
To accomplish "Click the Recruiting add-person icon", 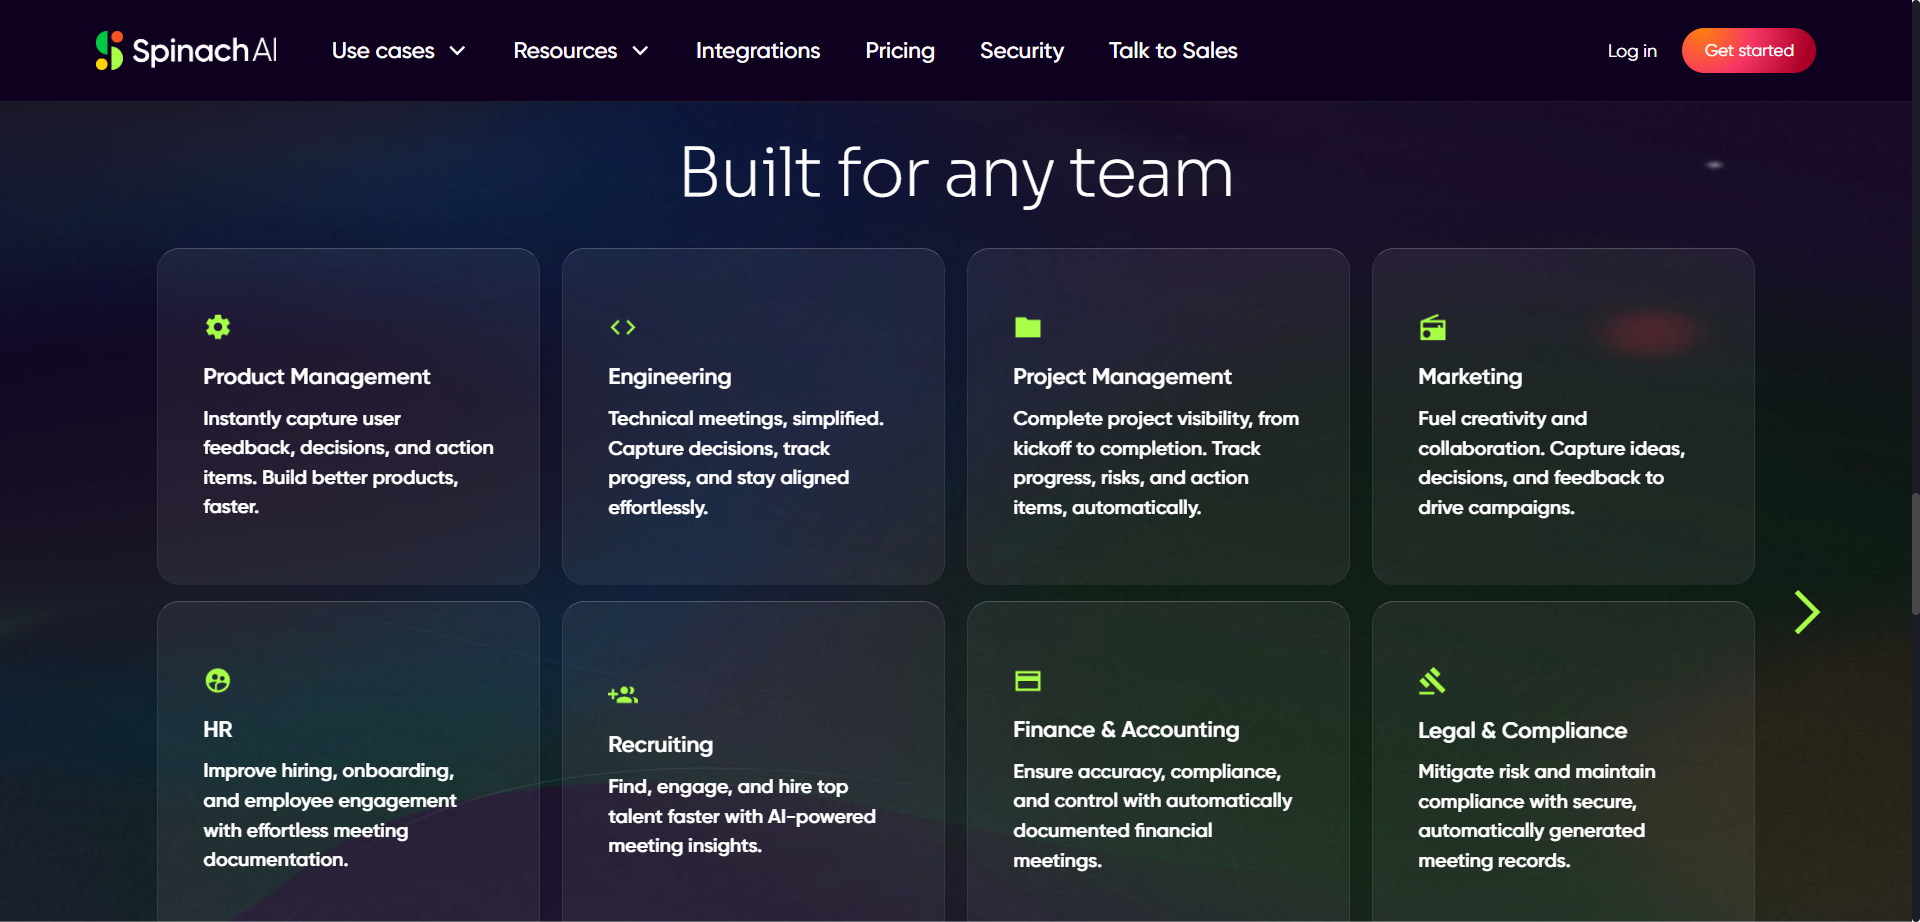I will pos(623,694).
